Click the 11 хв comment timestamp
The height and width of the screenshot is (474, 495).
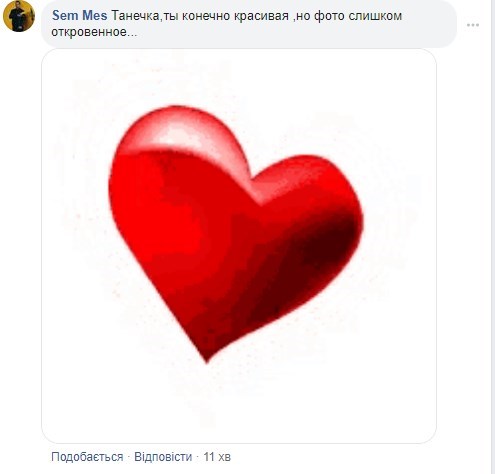[217, 456]
